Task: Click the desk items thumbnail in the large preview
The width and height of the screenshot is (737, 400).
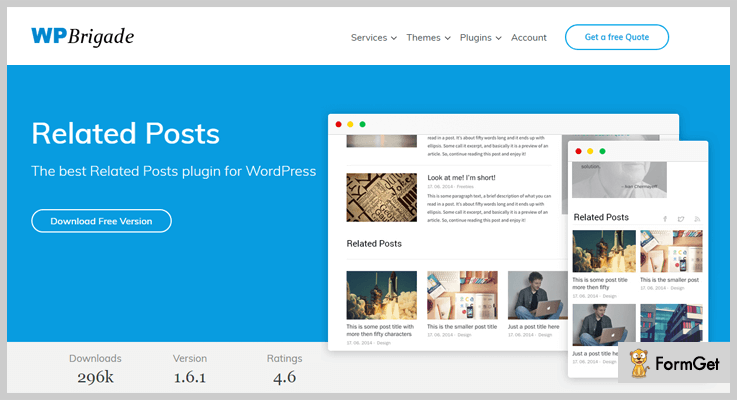Action: [x=462, y=295]
